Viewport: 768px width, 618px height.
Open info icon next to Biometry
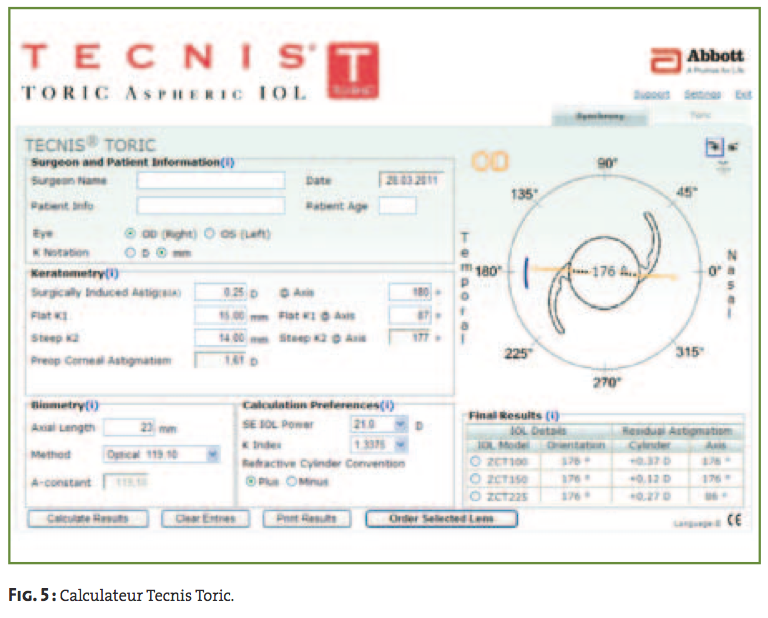(92, 405)
